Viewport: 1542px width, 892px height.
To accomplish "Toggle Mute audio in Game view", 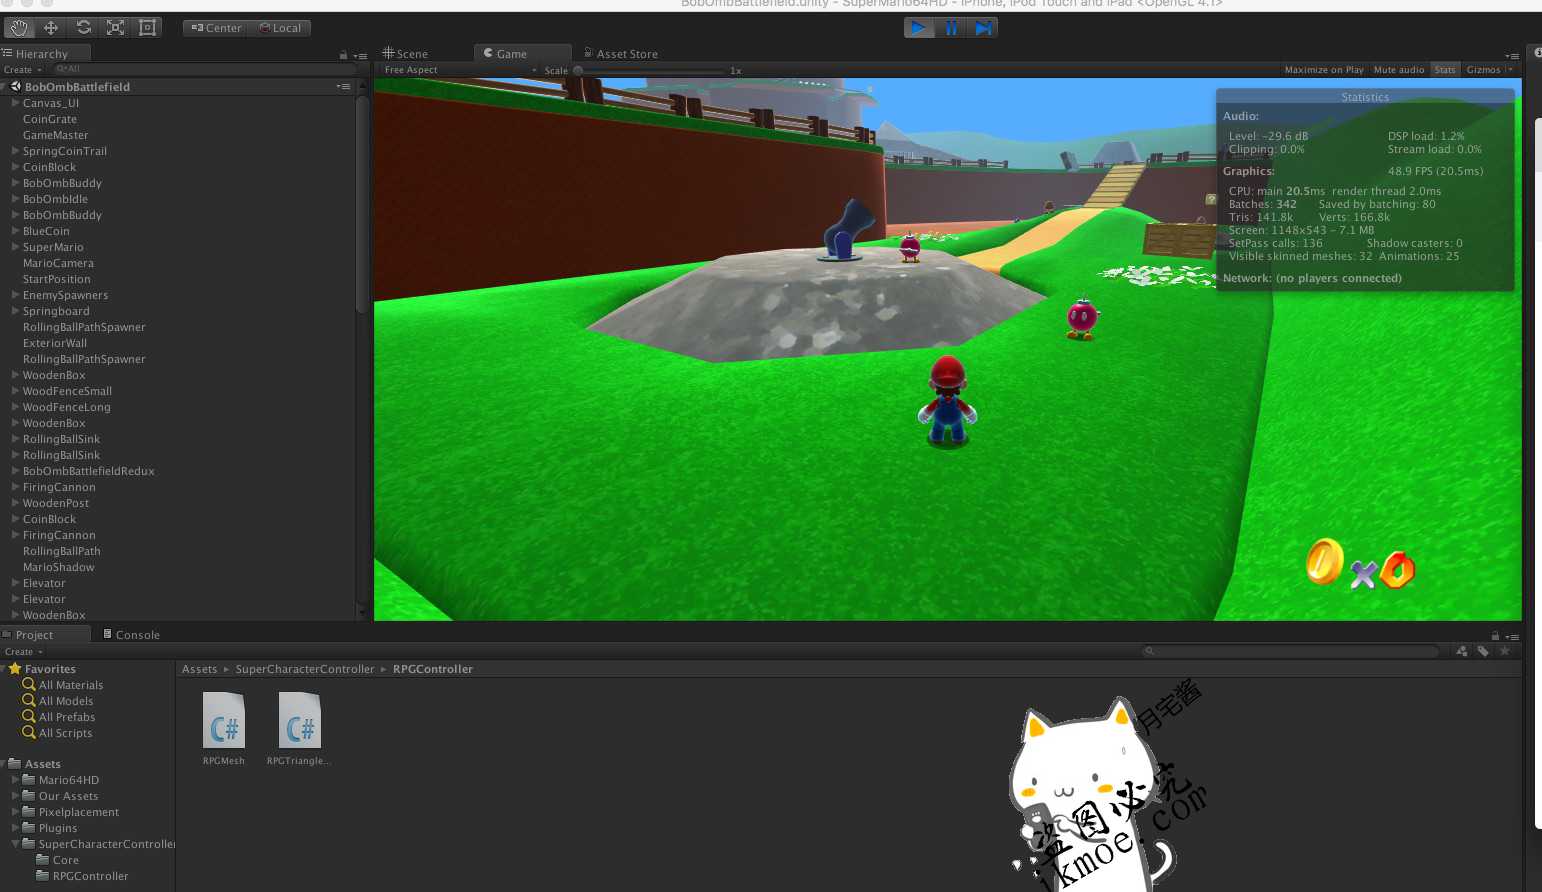I will point(1398,70).
